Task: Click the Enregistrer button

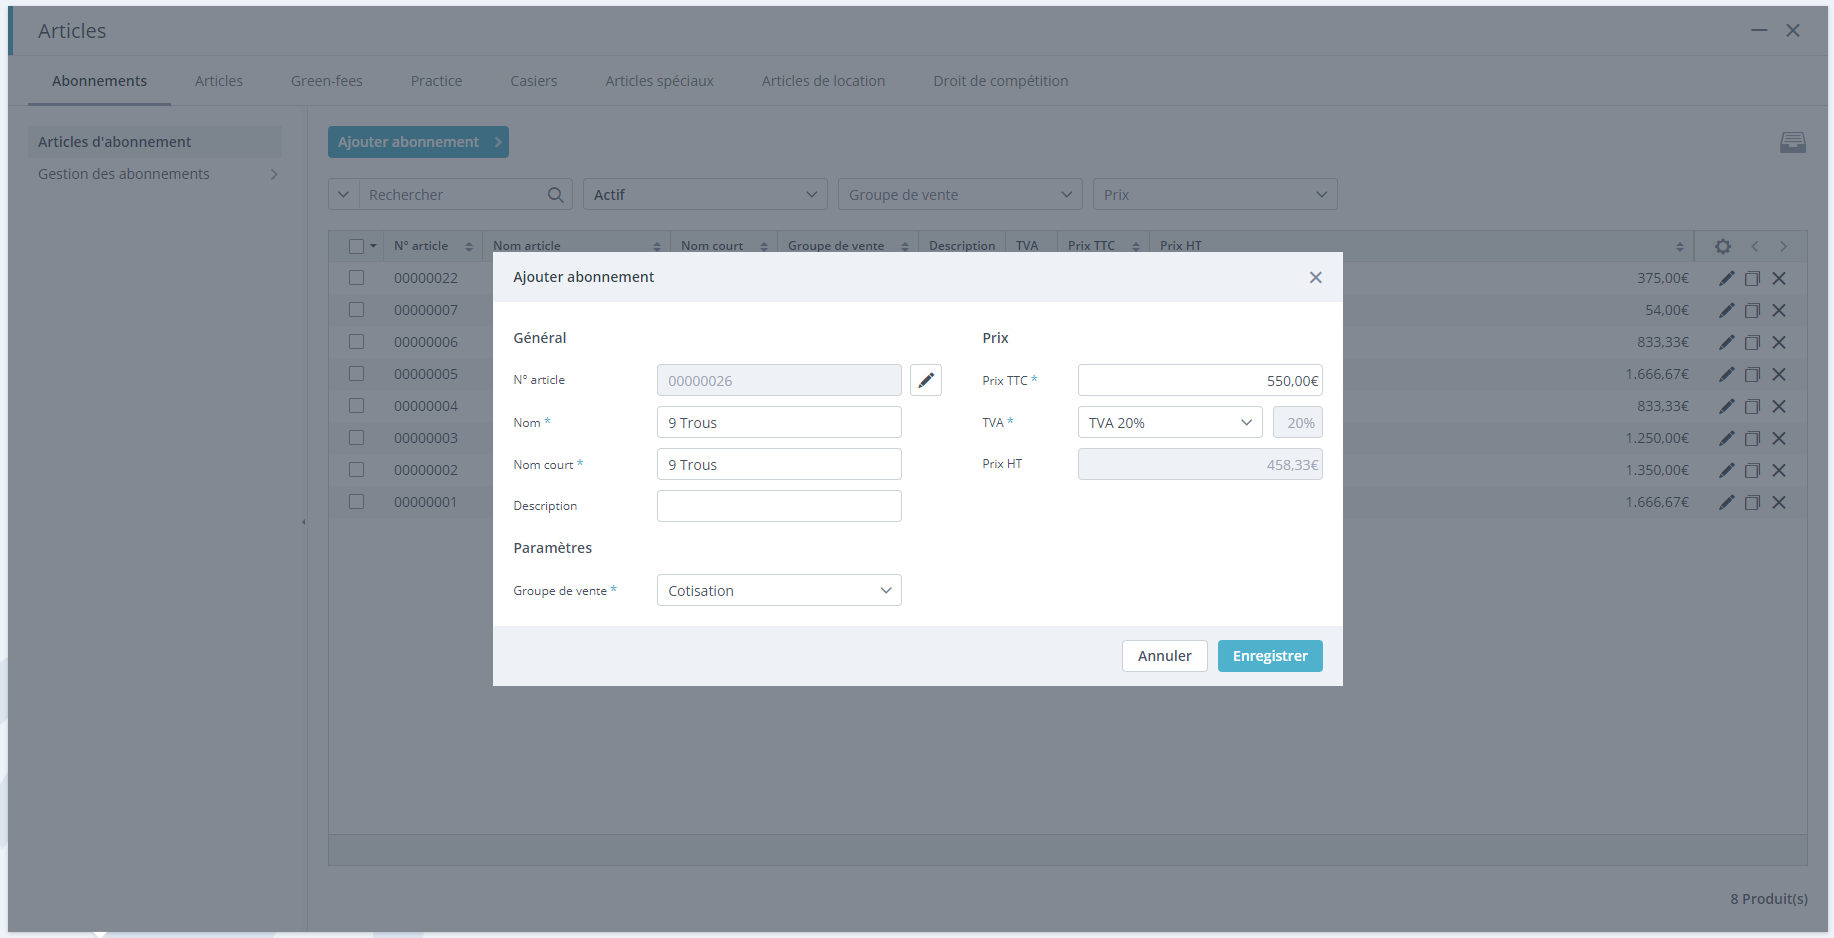Action: tap(1270, 656)
